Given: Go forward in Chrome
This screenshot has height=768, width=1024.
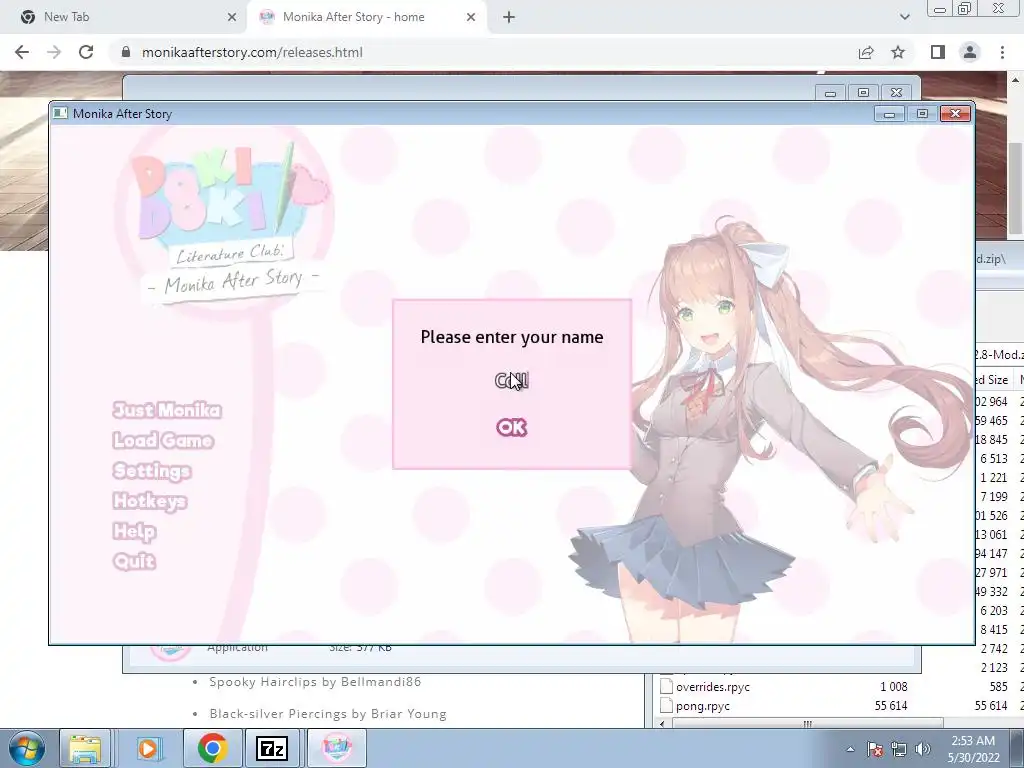Looking at the screenshot, I should coord(54,52).
